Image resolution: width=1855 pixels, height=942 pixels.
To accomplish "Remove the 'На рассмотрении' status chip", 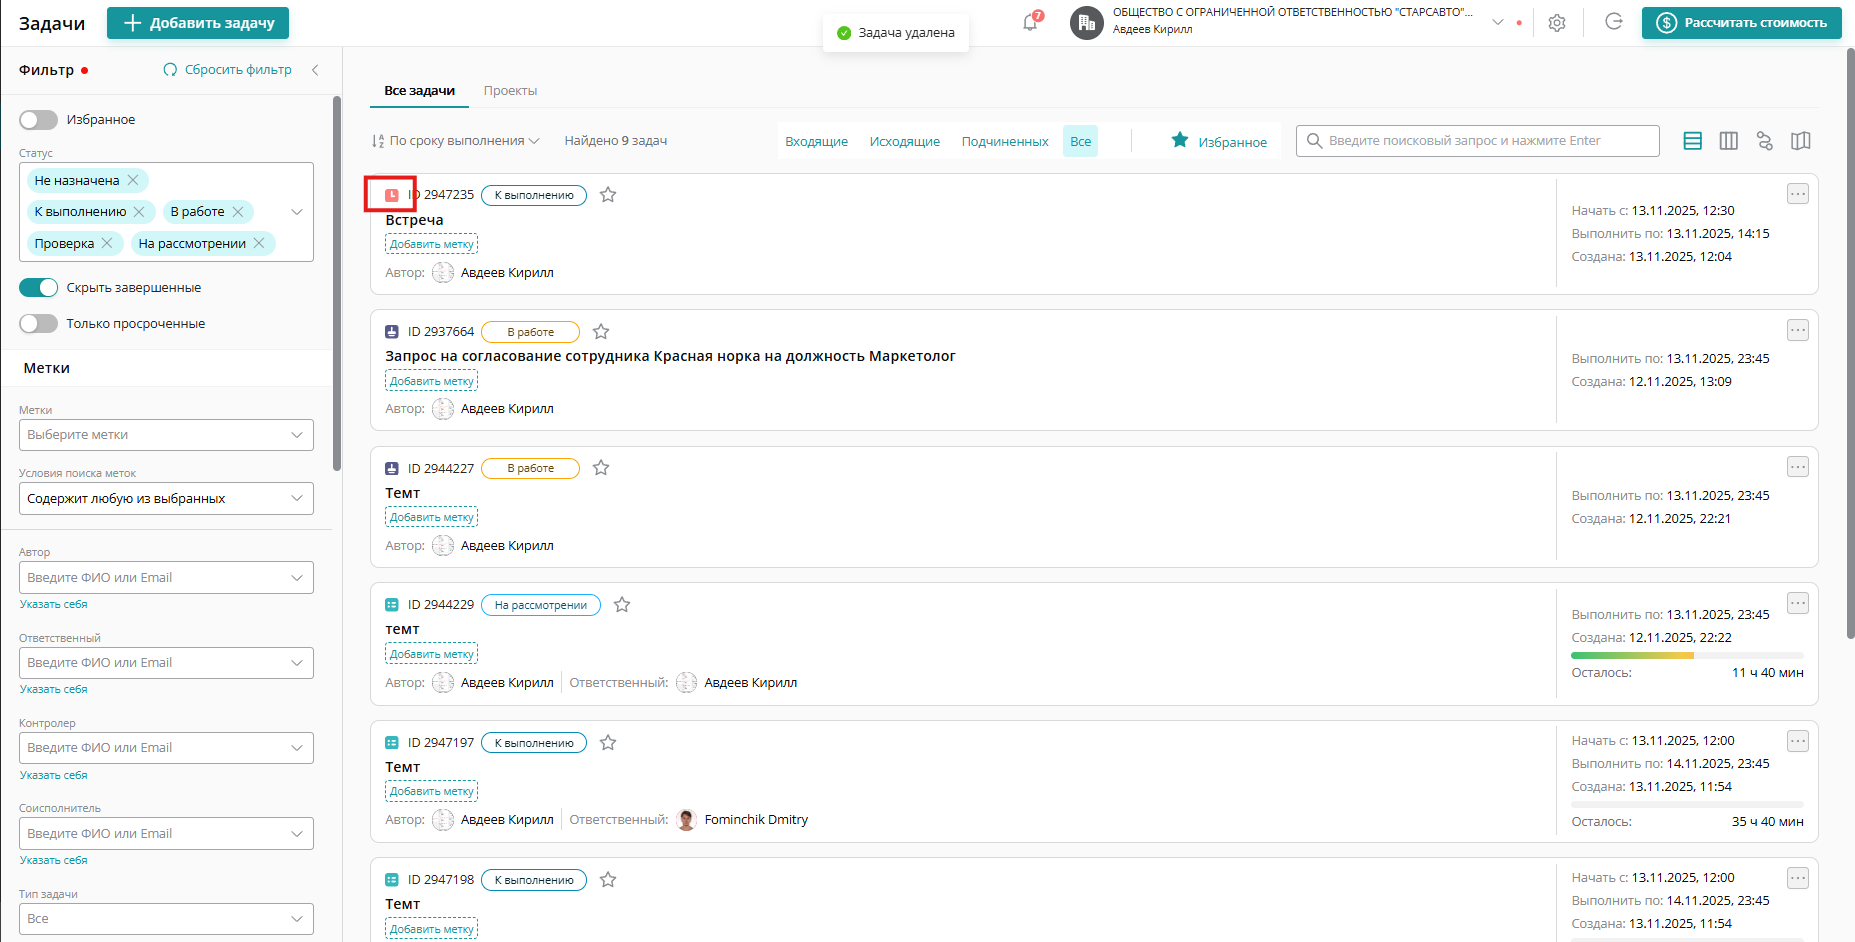I will coord(259,244).
